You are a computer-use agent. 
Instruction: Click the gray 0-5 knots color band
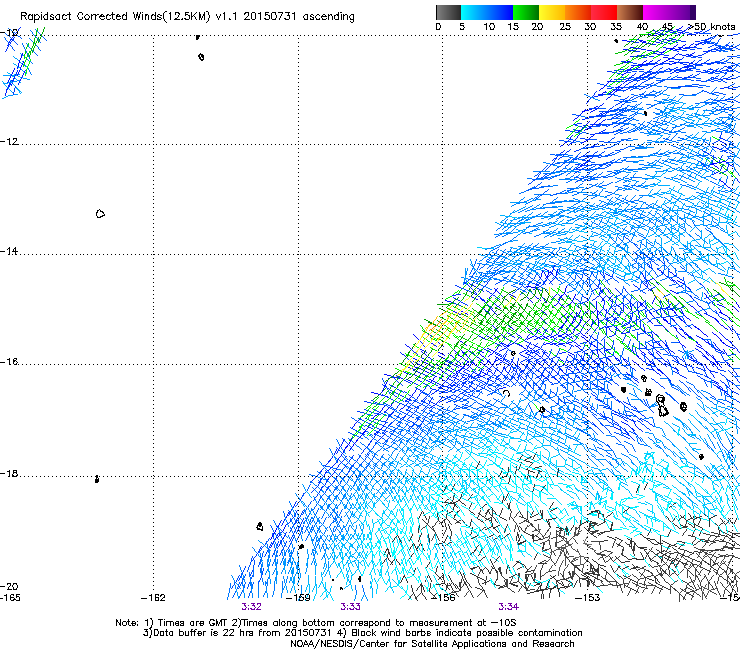click(448, 12)
